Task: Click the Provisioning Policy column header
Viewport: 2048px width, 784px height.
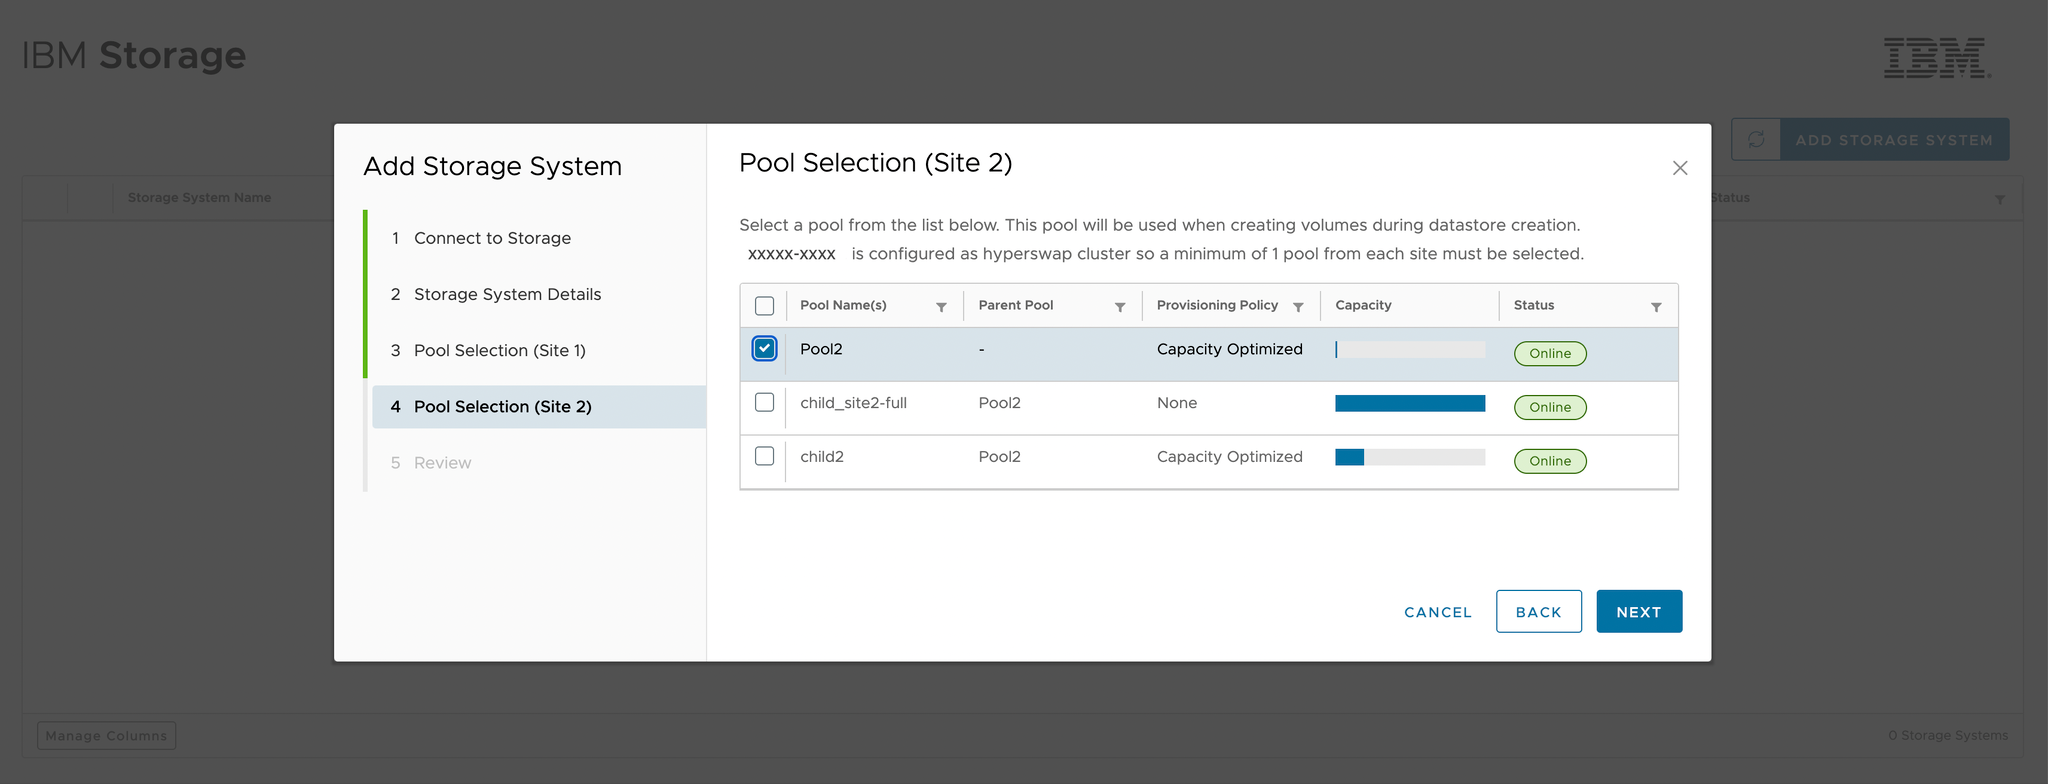Action: coord(1217,305)
